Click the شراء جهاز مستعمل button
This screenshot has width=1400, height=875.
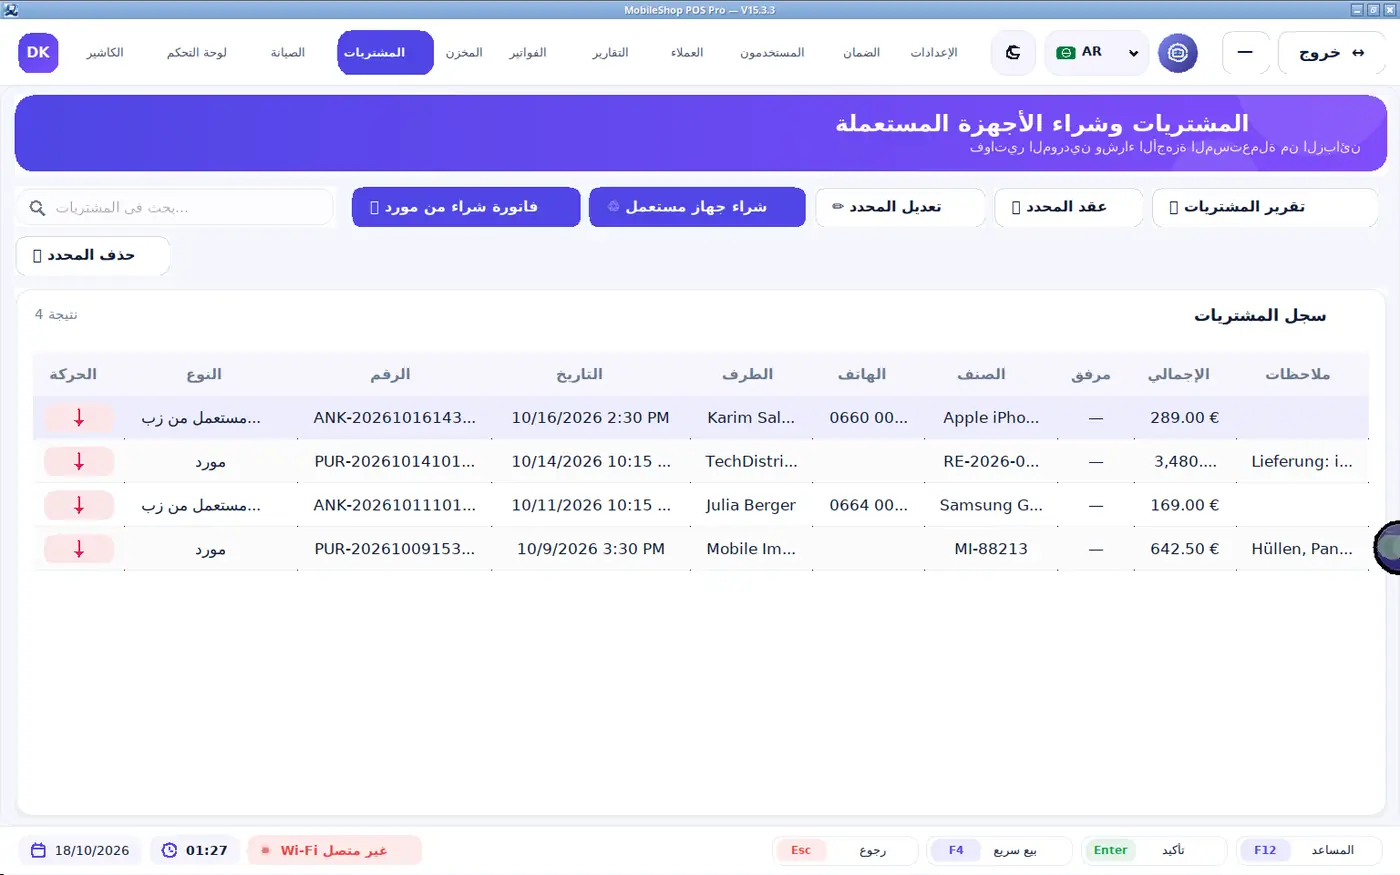697,207
